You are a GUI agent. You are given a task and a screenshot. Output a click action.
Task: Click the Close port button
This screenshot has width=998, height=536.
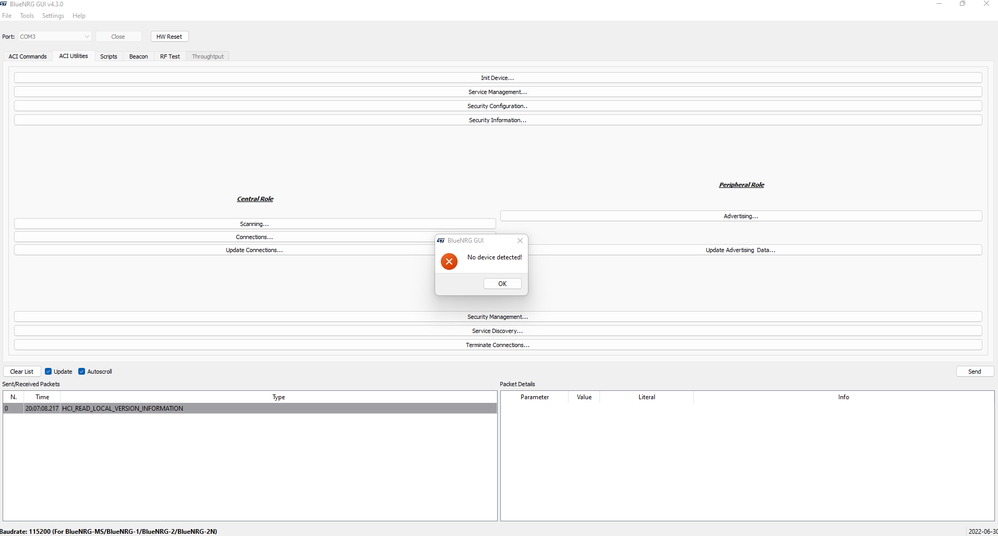tap(118, 37)
